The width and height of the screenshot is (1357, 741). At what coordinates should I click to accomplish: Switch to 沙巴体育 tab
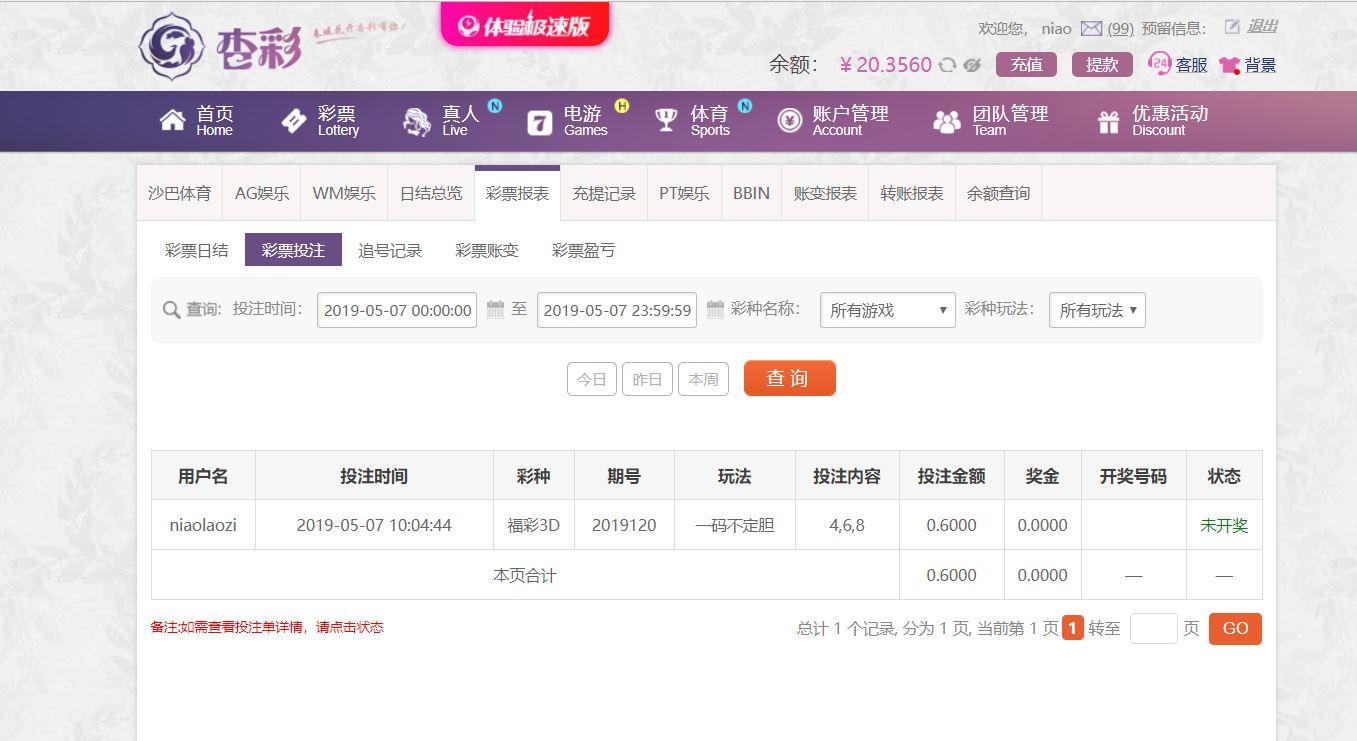click(x=180, y=193)
